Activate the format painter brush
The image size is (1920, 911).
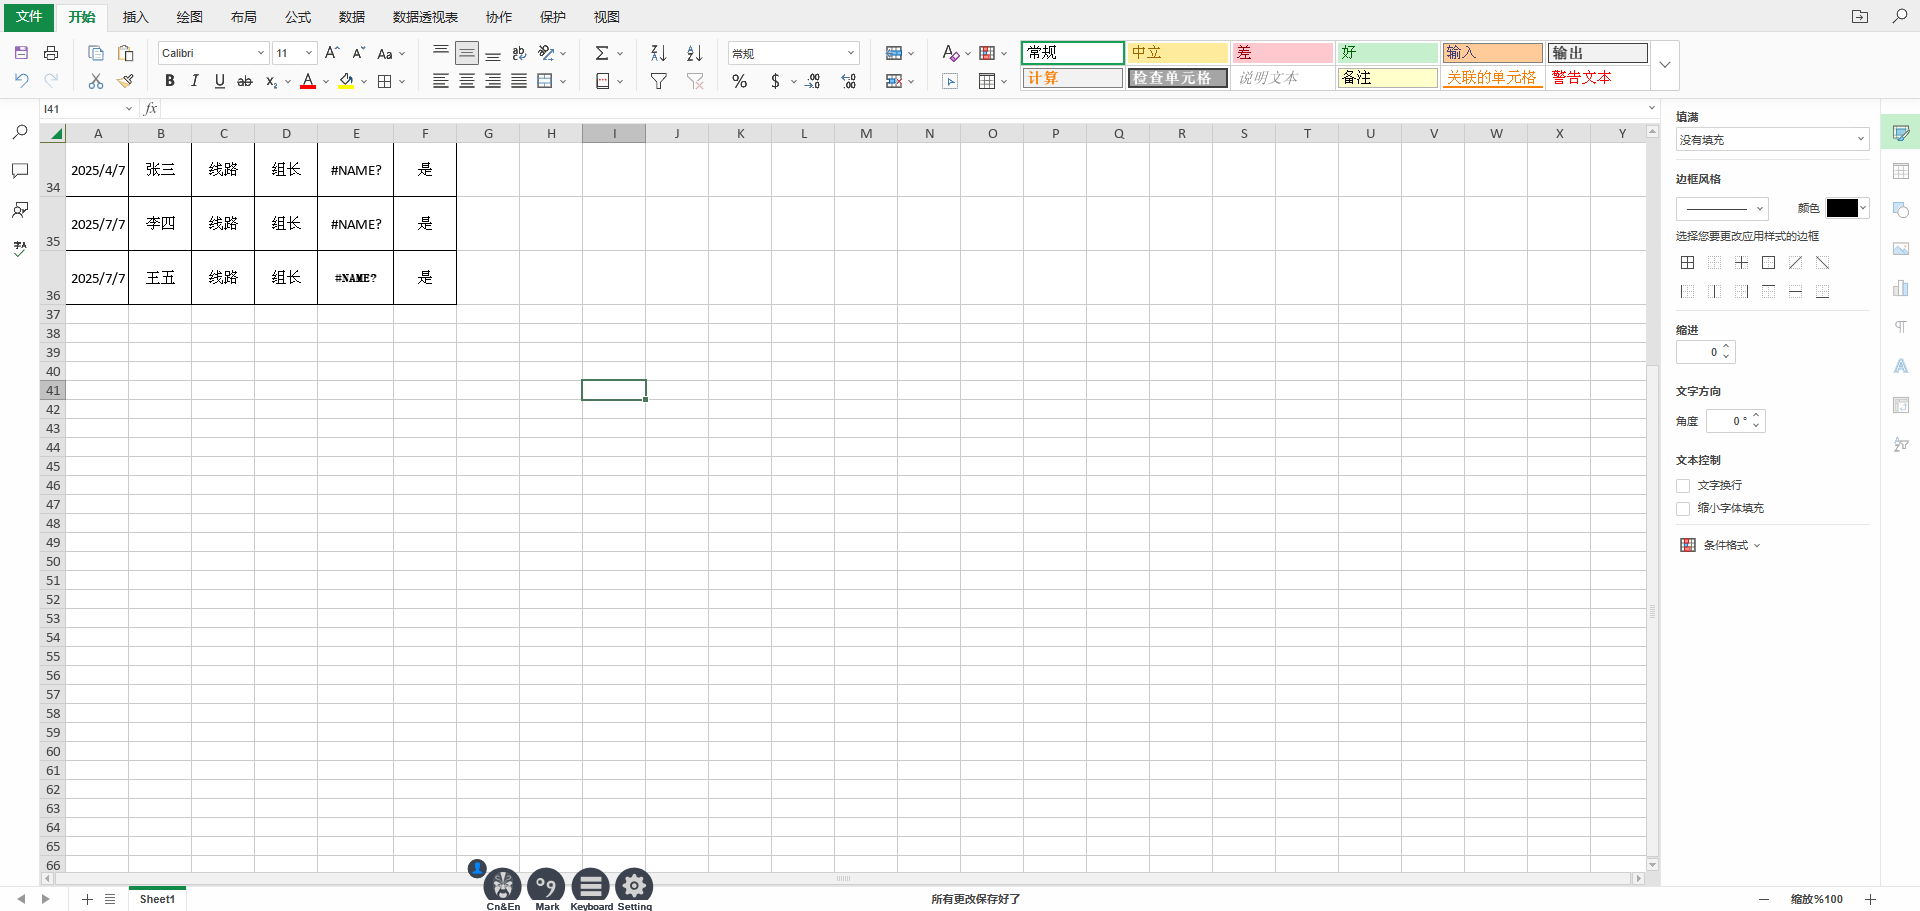[x=126, y=81]
